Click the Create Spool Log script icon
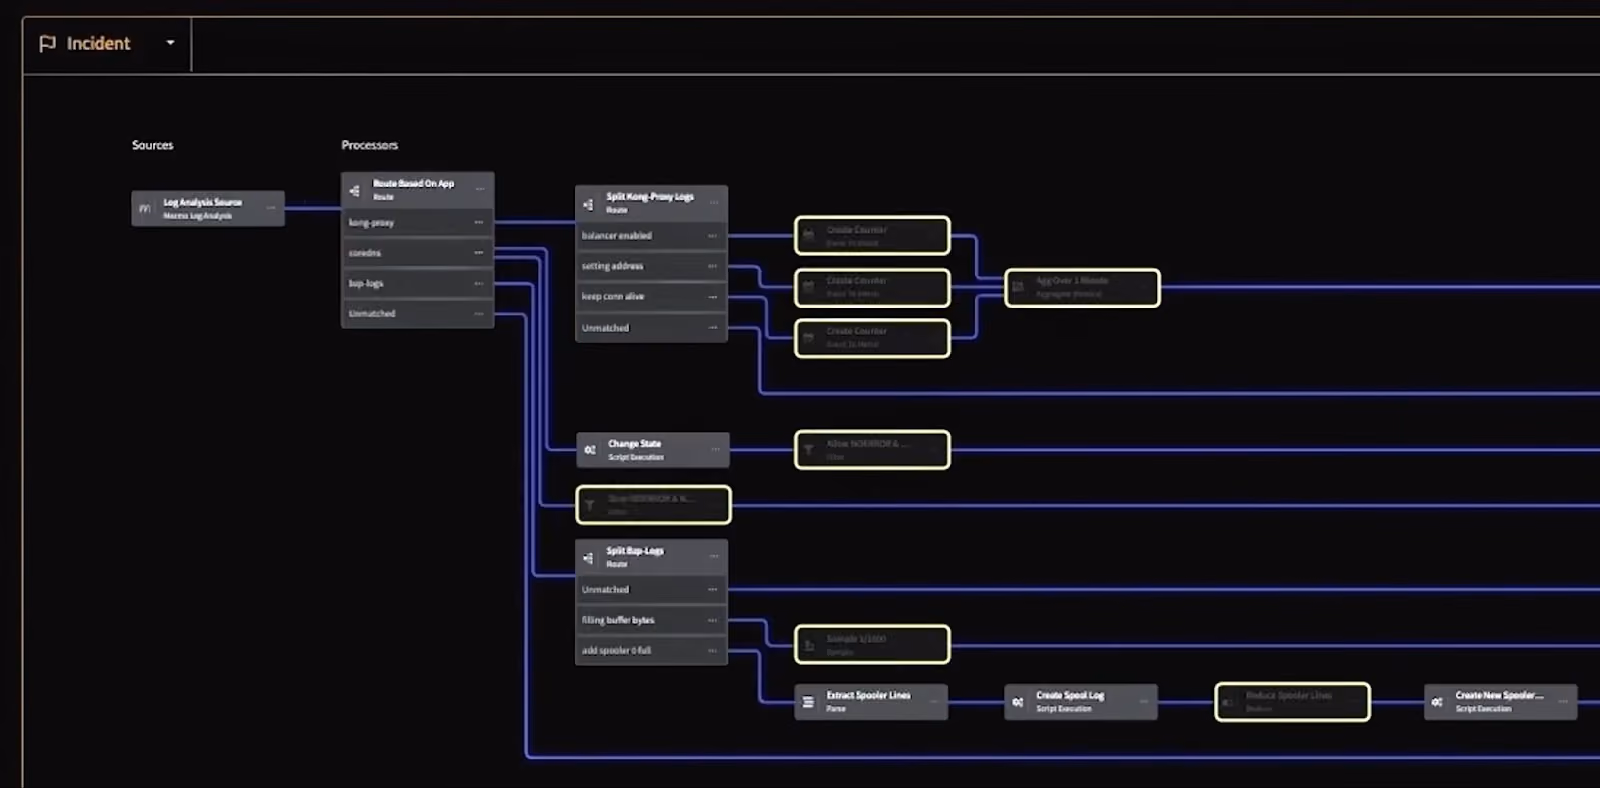Viewport: 1600px width, 788px height. [x=1018, y=702]
